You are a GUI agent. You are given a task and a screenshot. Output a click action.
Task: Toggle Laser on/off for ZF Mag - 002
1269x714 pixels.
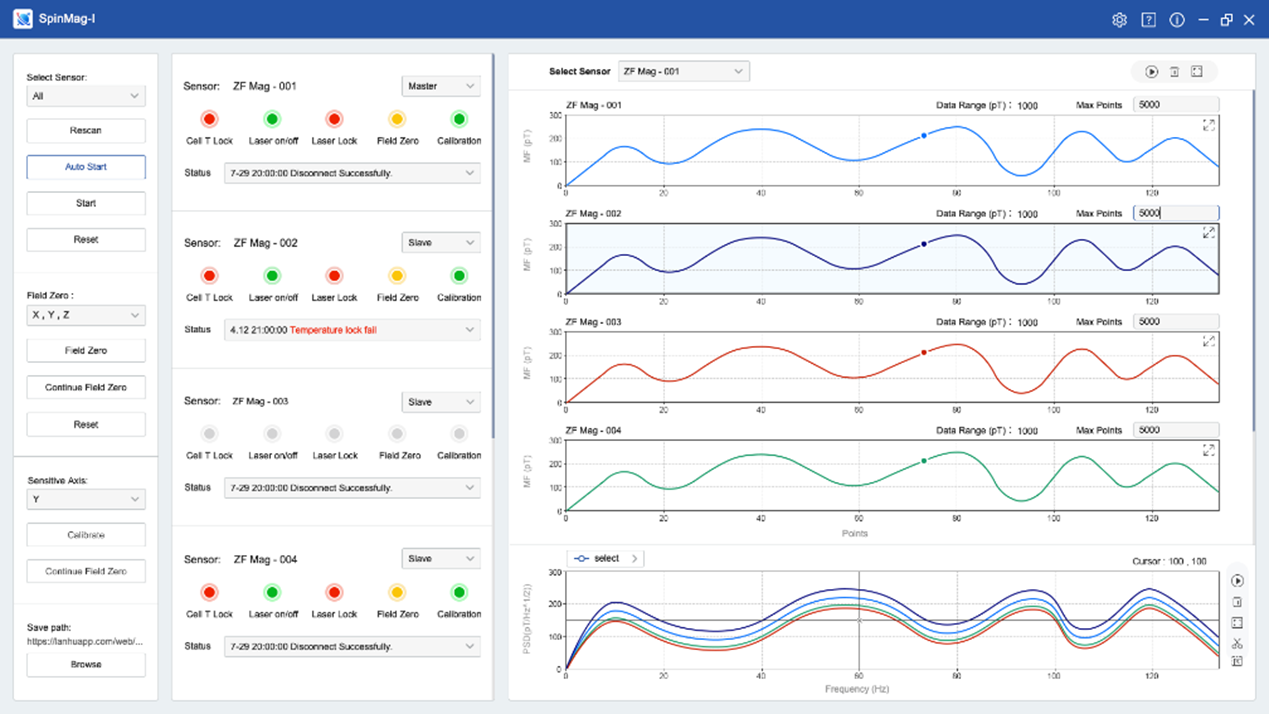(x=272, y=276)
